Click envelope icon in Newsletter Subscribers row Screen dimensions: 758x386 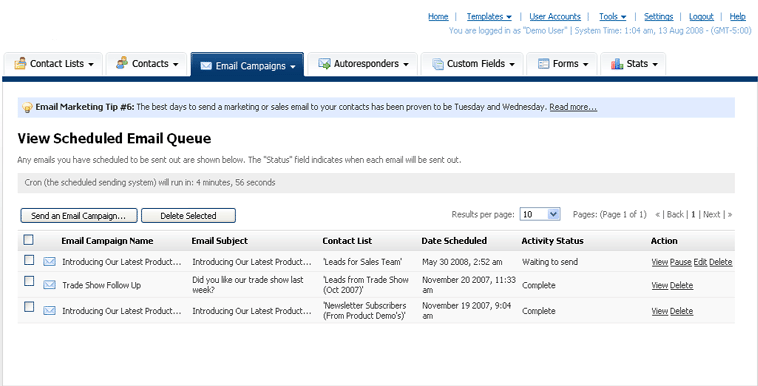pyautogui.click(x=49, y=311)
